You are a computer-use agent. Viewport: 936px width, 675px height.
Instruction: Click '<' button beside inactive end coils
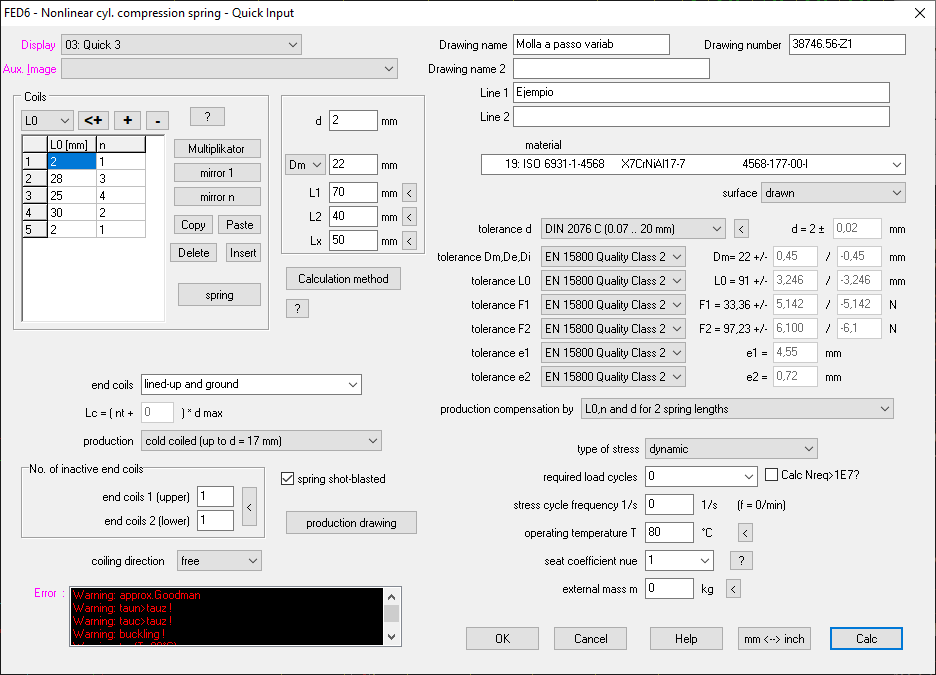pyautogui.click(x=249, y=508)
